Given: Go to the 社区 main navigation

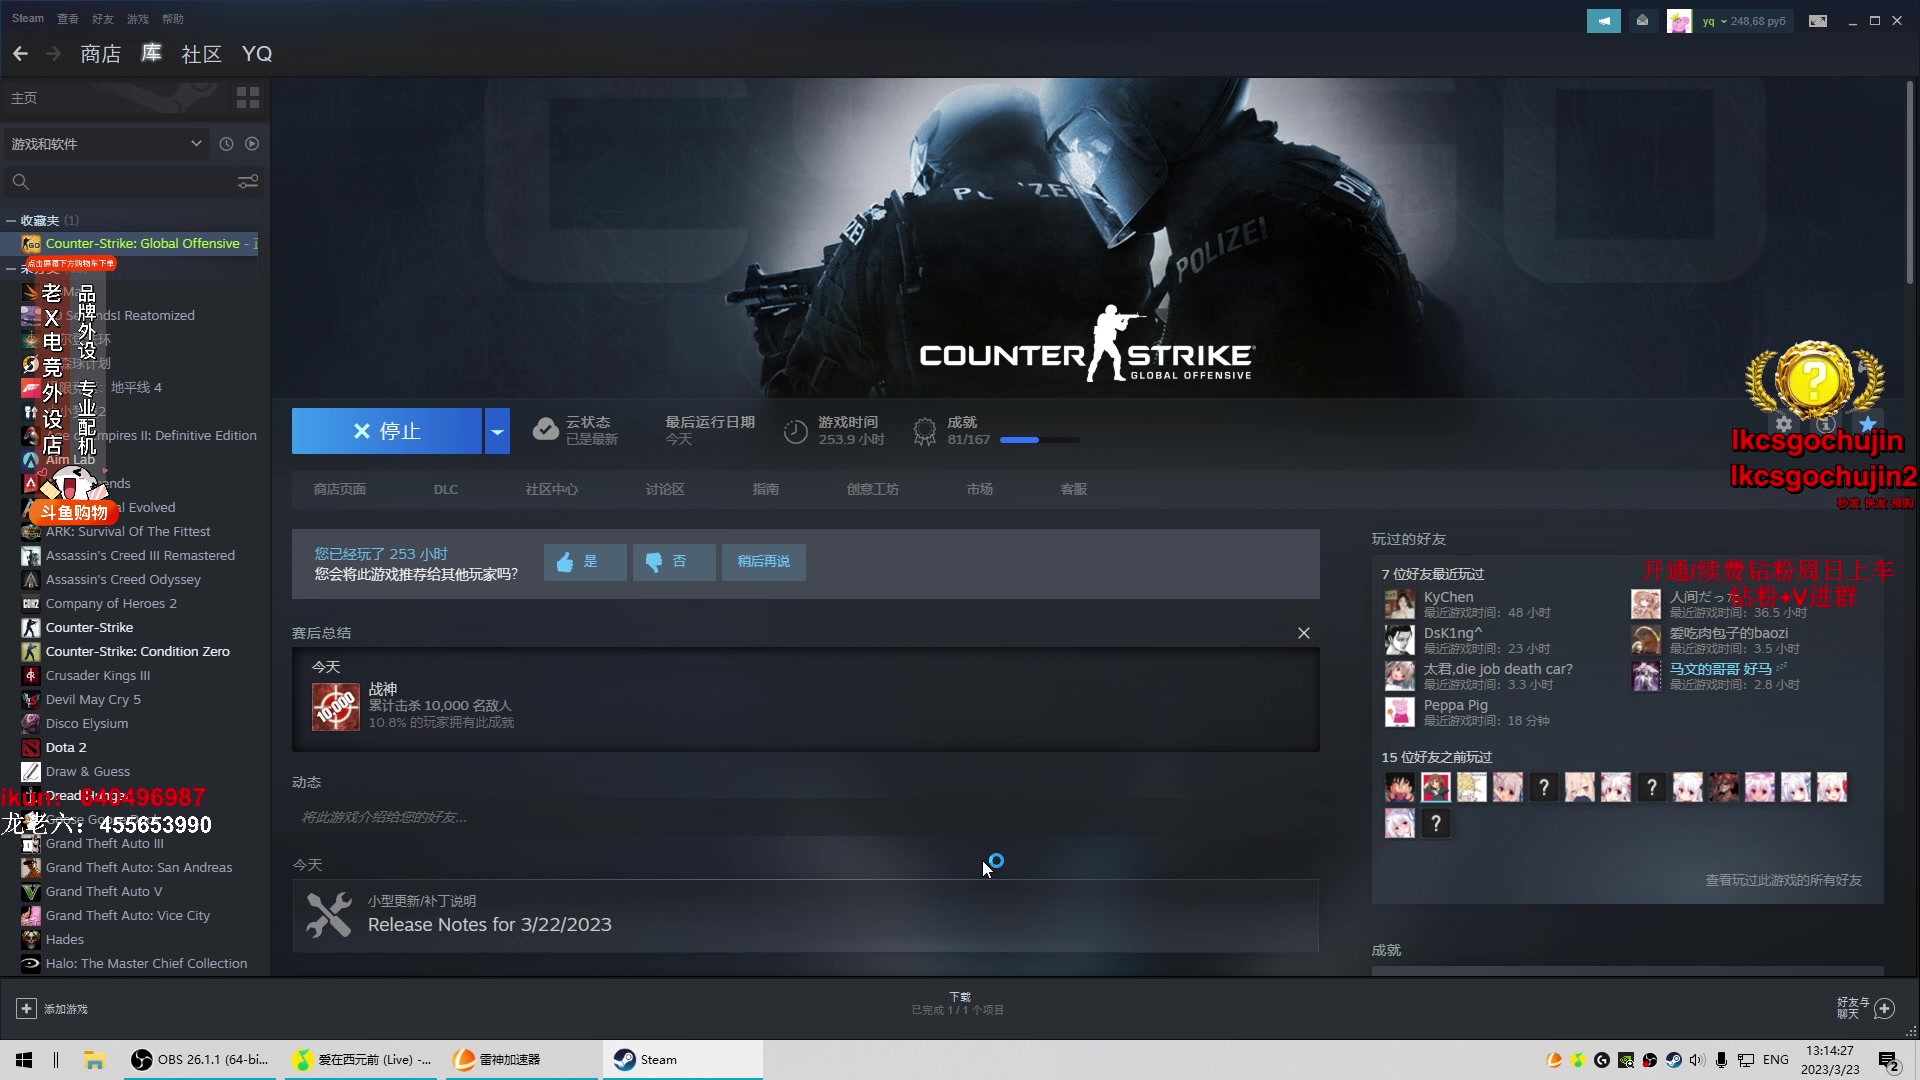Looking at the screenshot, I should click(201, 54).
